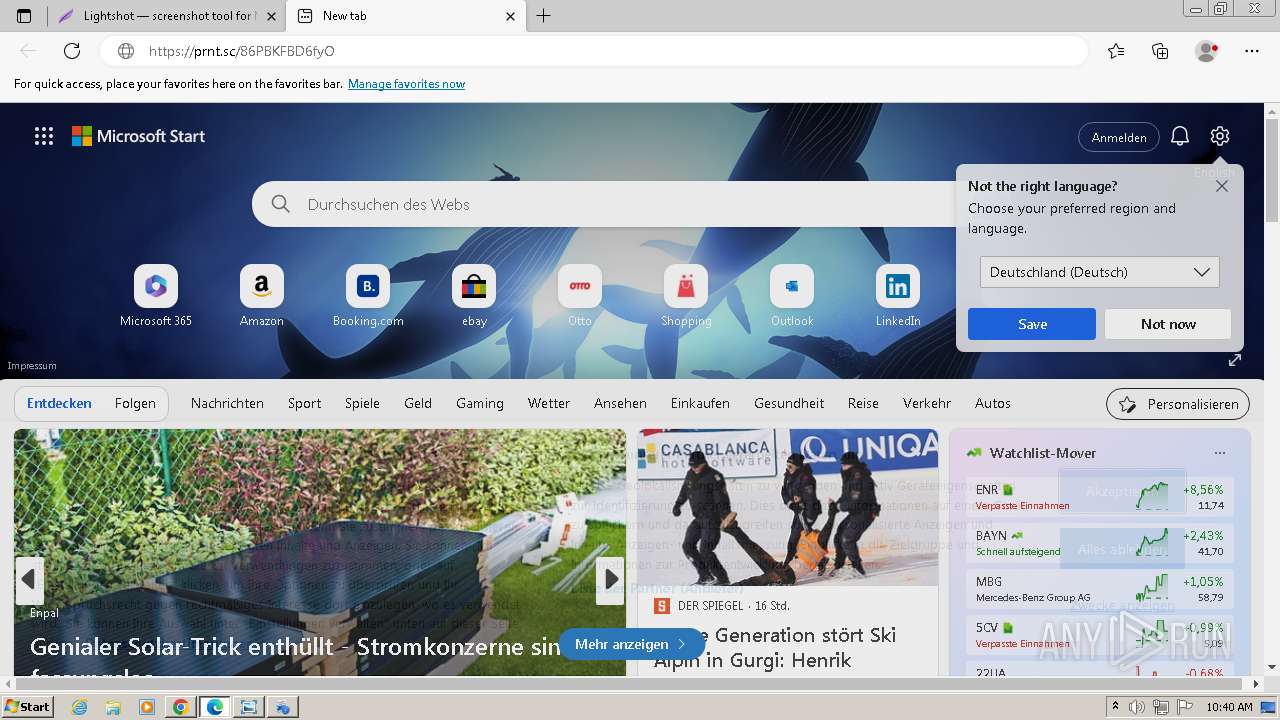Open the Outlook shortcut tile

[792, 296]
